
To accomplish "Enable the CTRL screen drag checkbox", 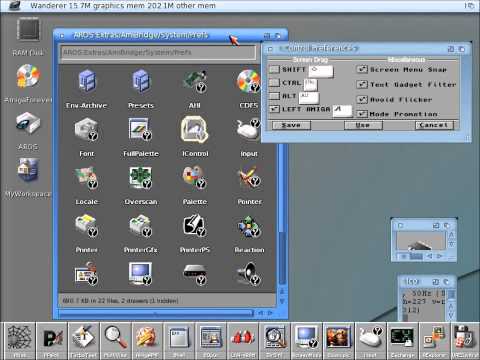I will point(274,83).
